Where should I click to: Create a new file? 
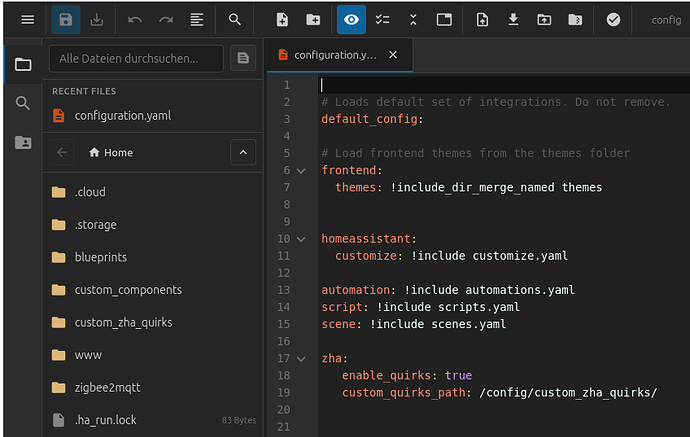pos(282,20)
